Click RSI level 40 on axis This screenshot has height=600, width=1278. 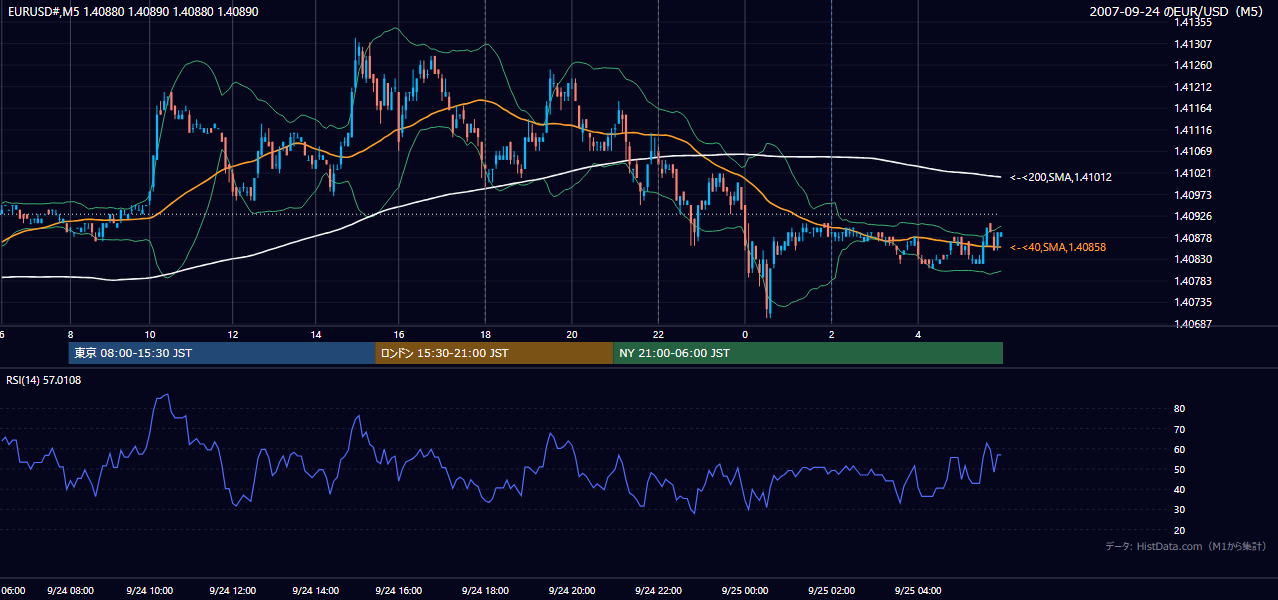[1180, 490]
